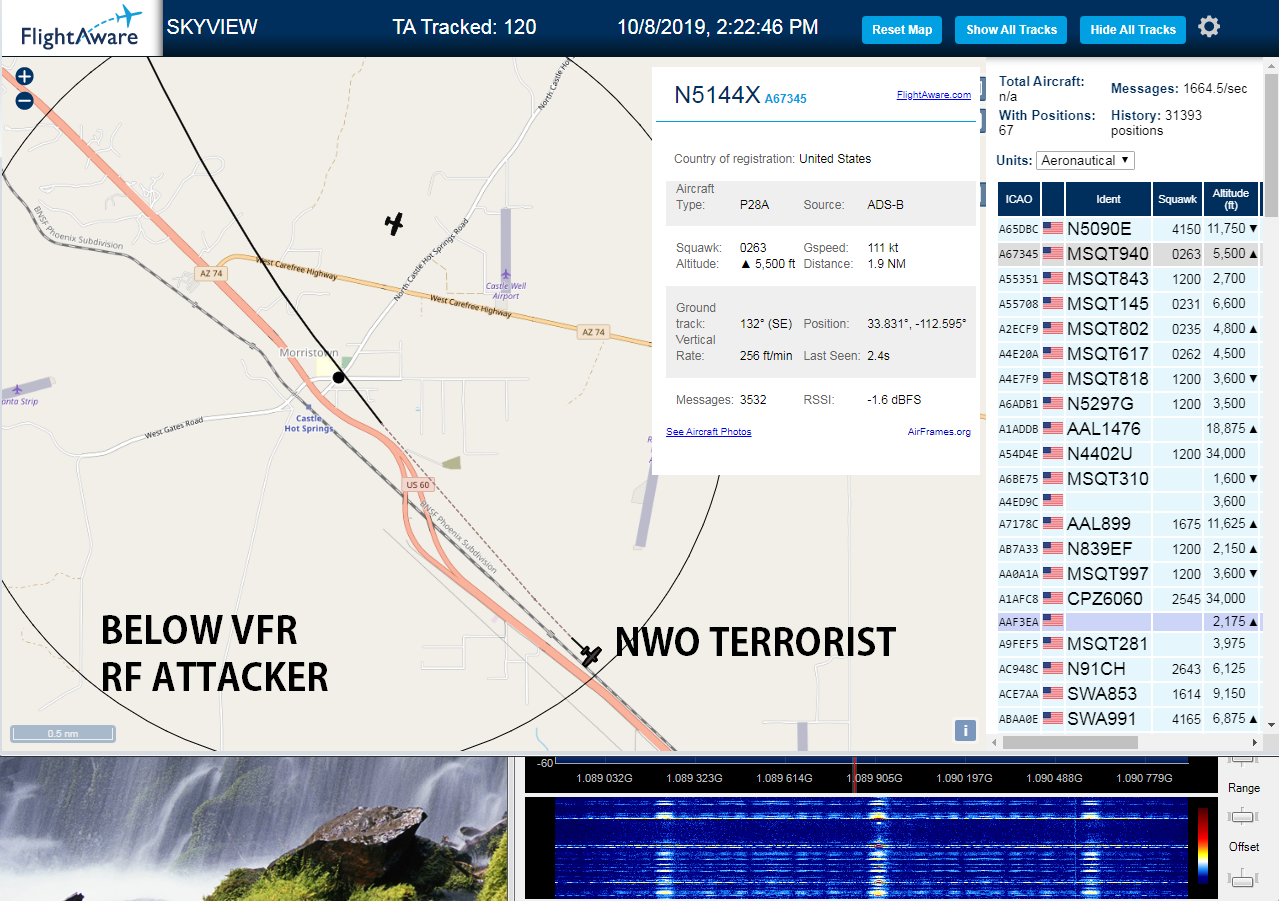The height and width of the screenshot is (901, 1279).
Task: Click the A4ED9C ICAO cell
Action: coord(1019,502)
